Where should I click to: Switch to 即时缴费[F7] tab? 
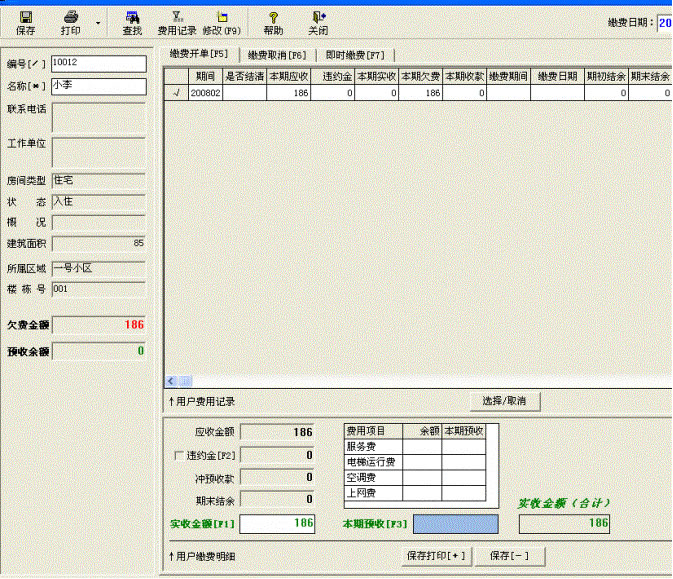tap(355, 55)
